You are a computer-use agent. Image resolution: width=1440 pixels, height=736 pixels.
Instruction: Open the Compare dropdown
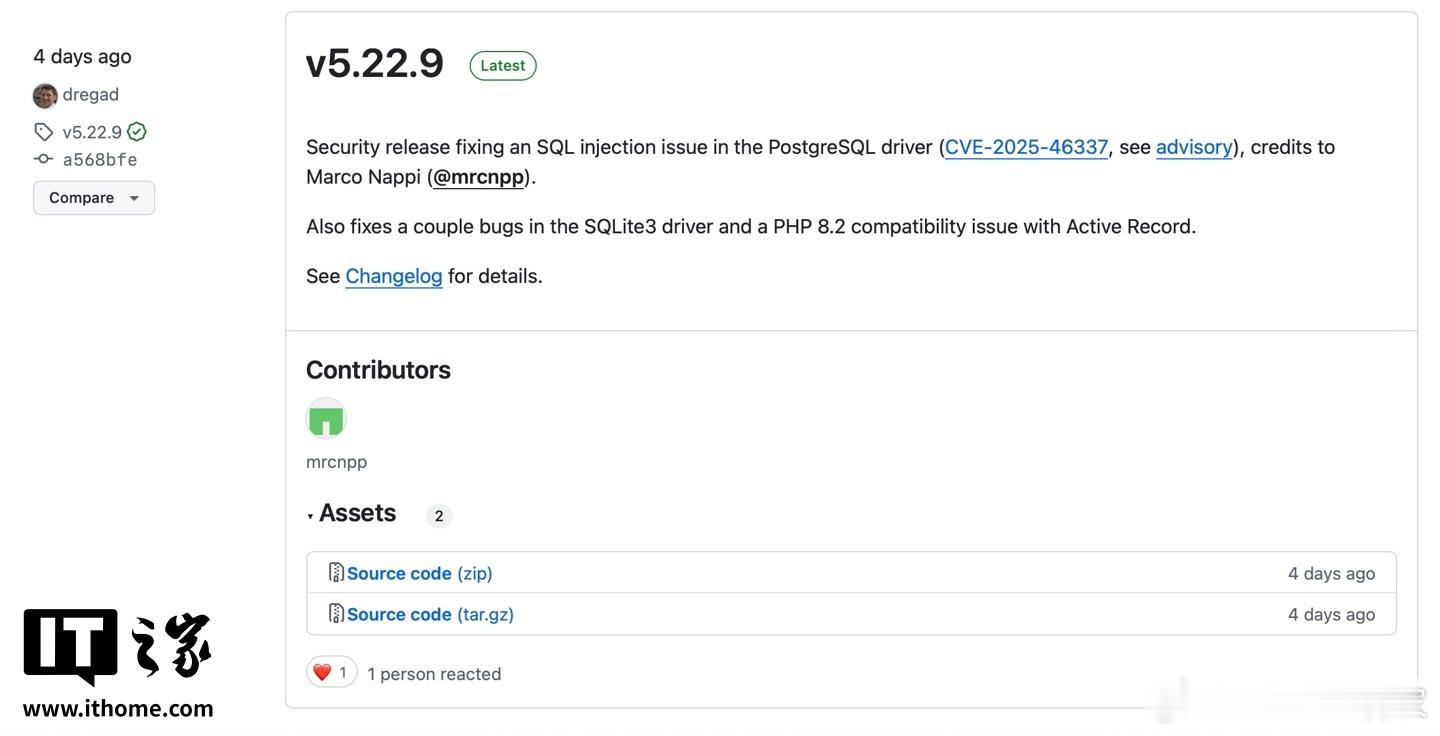pos(94,198)
